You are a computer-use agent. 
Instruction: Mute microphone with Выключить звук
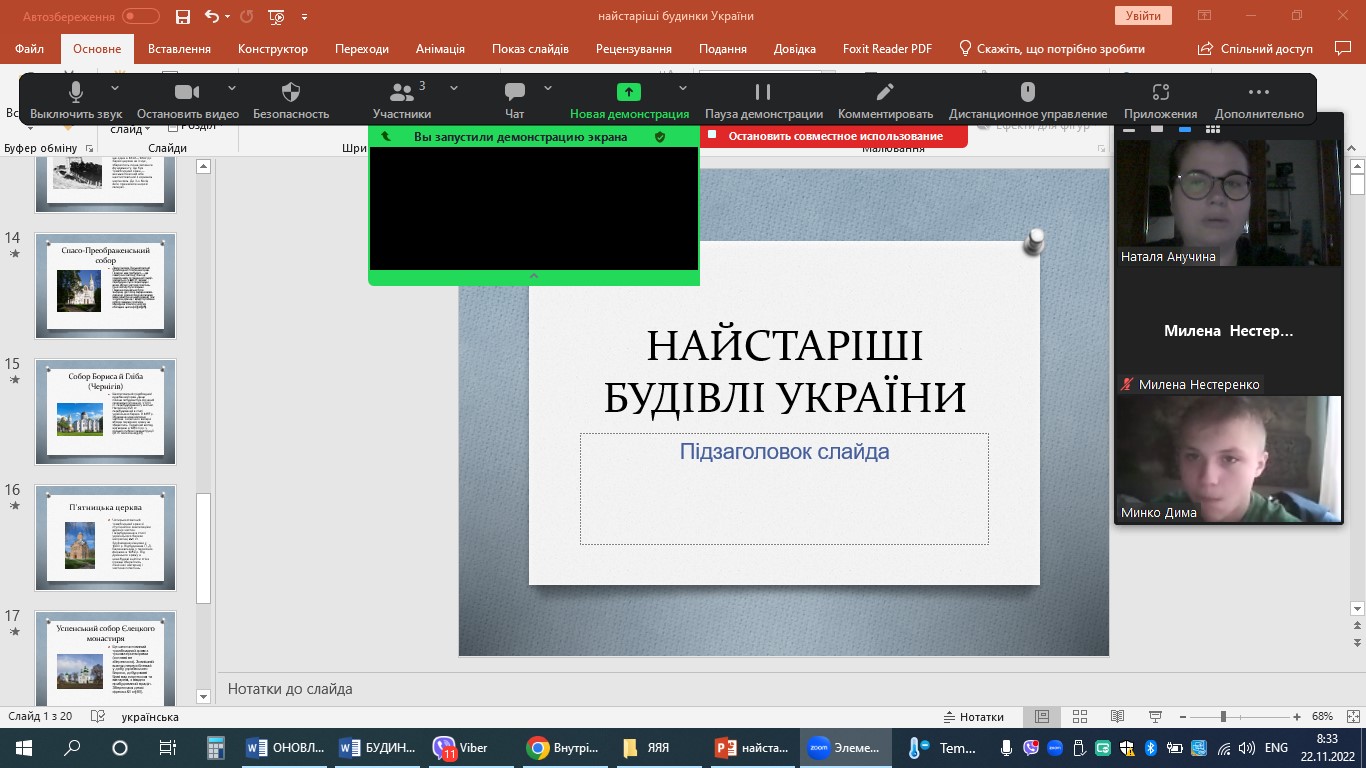coord(76,93)
